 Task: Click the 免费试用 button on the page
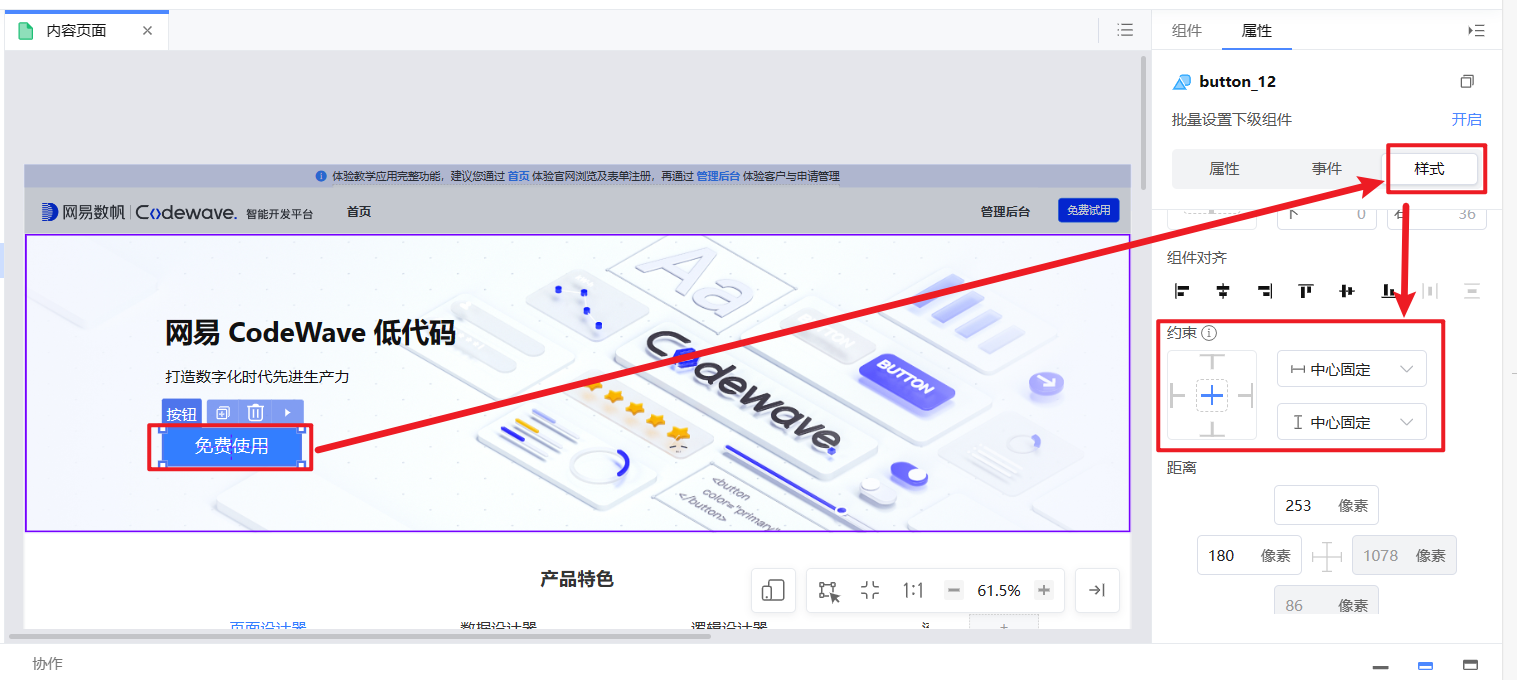1088,210
